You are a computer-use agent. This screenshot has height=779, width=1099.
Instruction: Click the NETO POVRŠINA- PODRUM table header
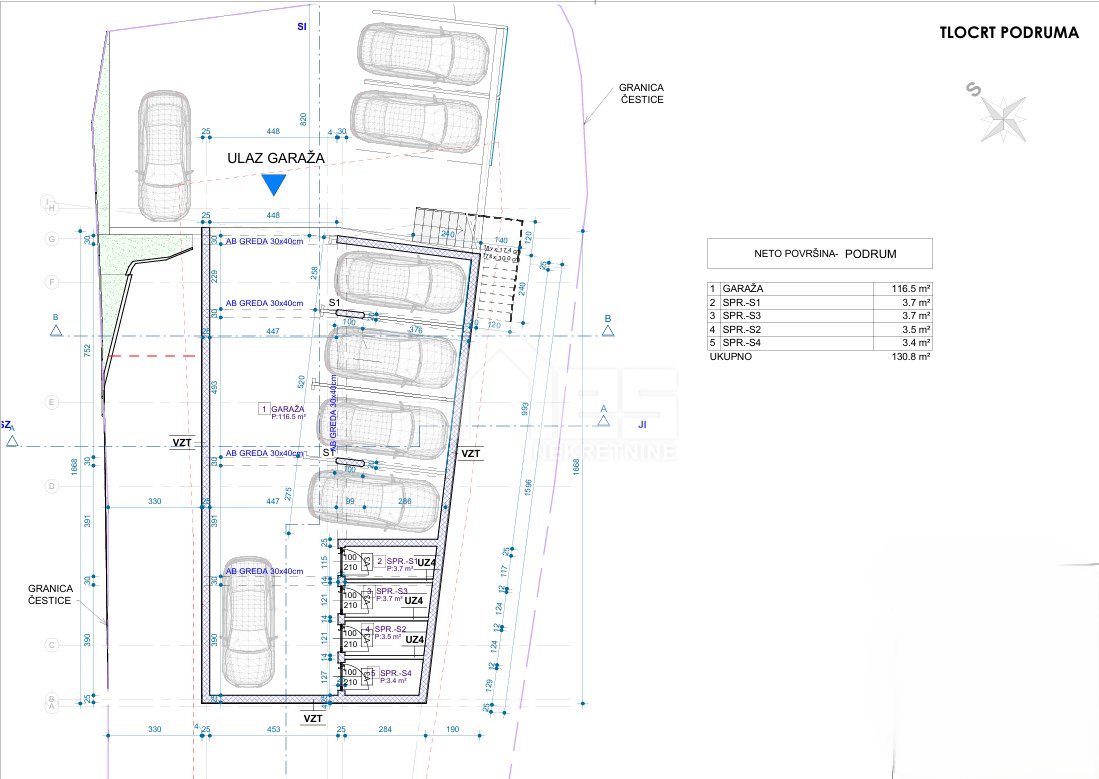(819, 254)
